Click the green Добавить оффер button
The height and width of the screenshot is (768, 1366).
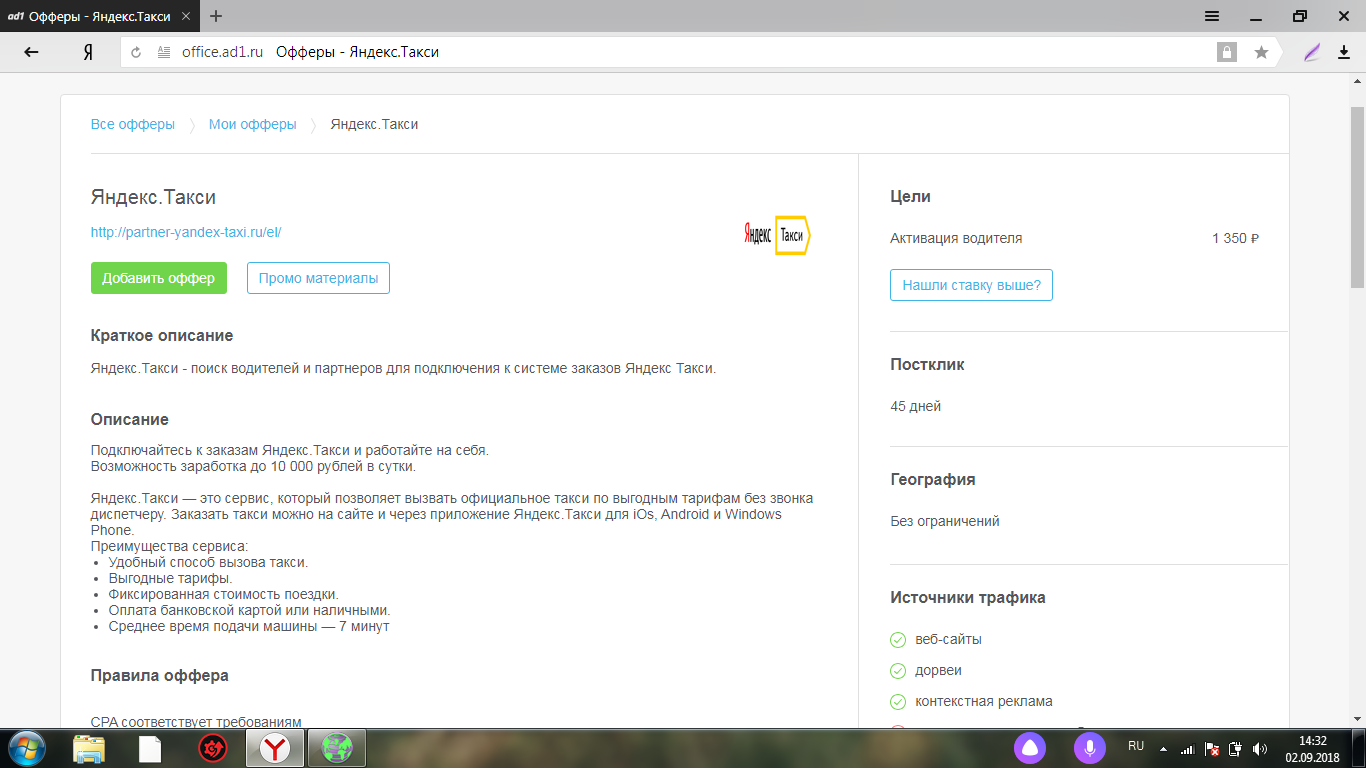pyautogui.click(x=159, y=278)
